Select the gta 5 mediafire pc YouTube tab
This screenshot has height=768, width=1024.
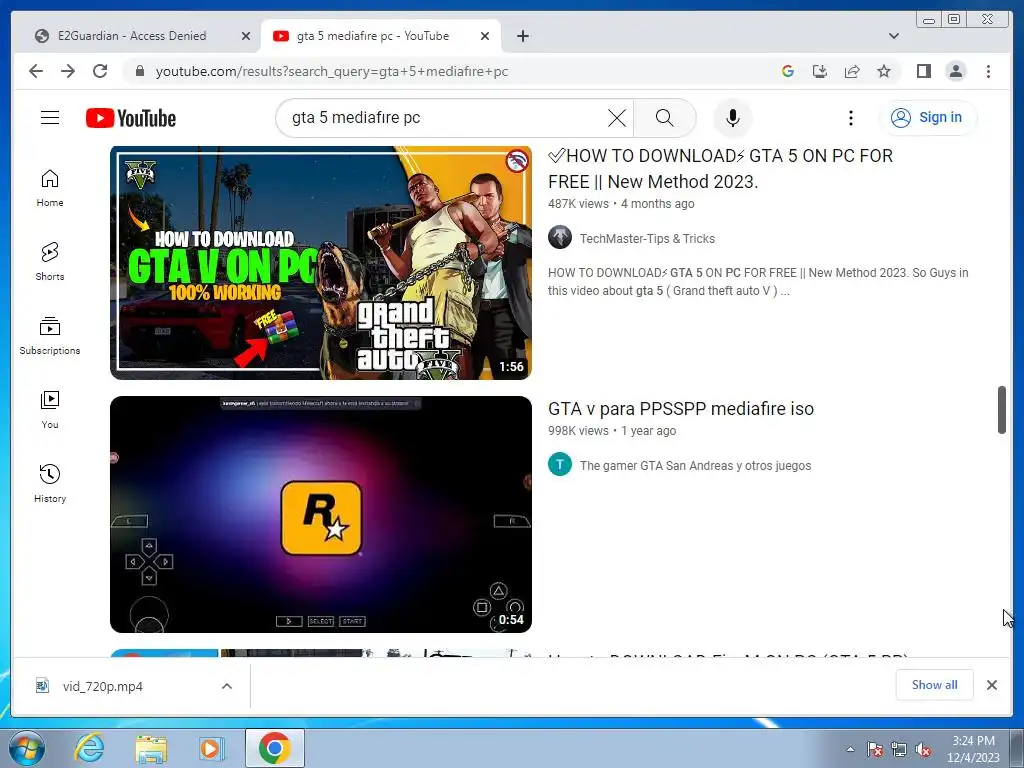372,36
